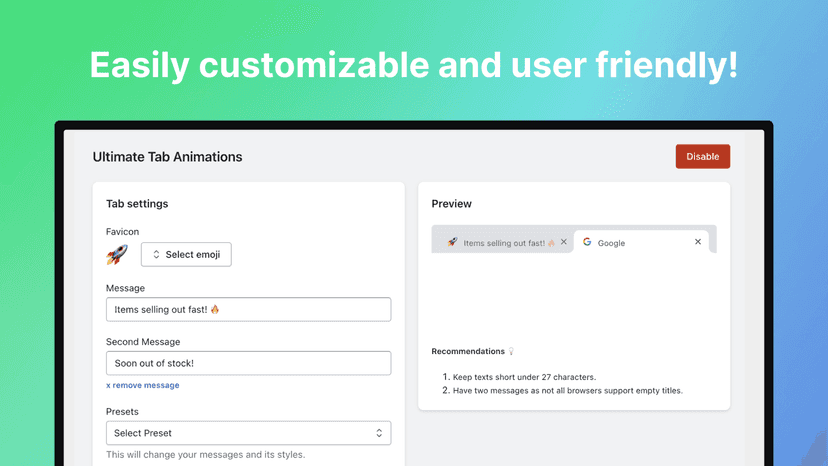
Task: Click the 'Tab settings' heading
Action: point(137,204)
